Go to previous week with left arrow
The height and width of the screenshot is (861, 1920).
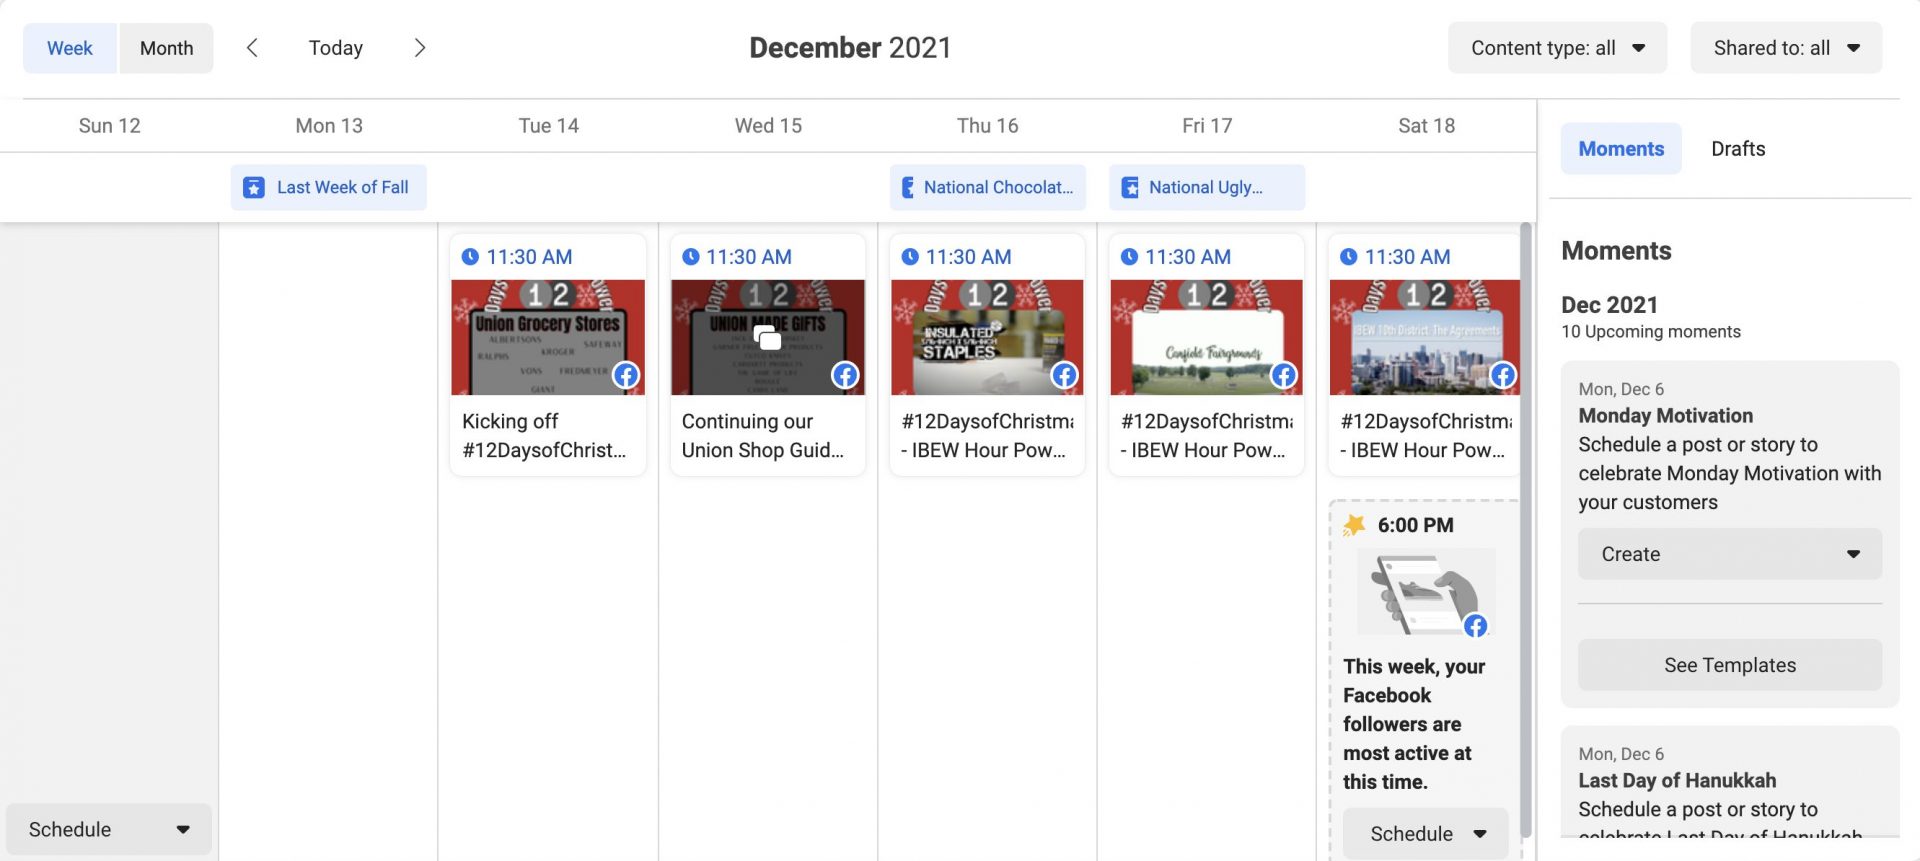coord(252,48)
